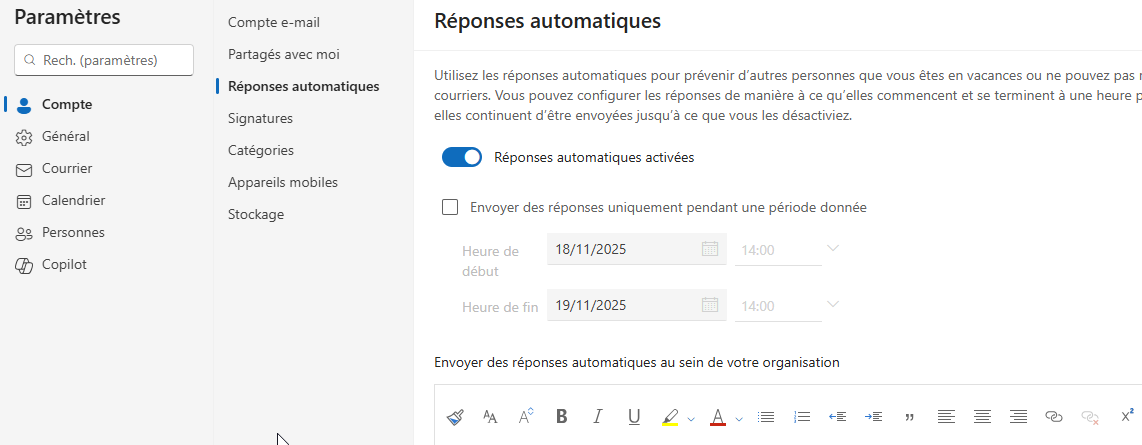The image size is (1142, 445).
Task: Open the end time 14:00 dropdown
Action: pos(832,305)
